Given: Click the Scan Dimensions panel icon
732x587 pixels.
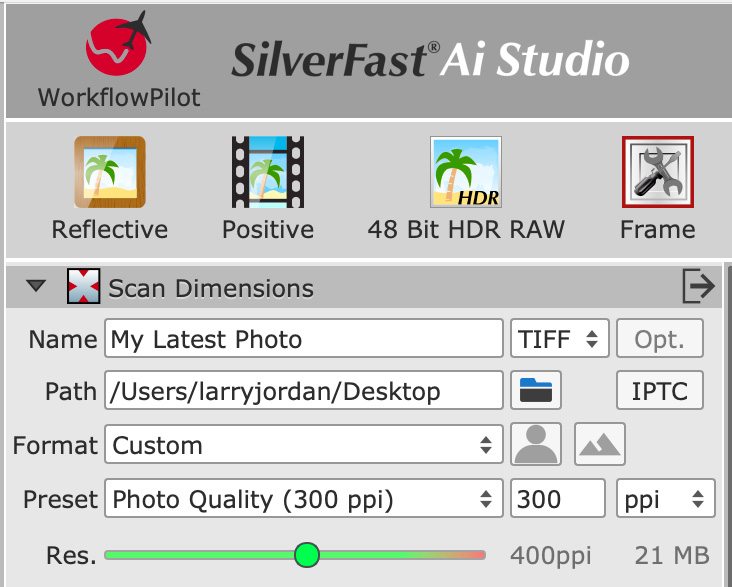Looking at the screenshot, I should coord(84,286).
